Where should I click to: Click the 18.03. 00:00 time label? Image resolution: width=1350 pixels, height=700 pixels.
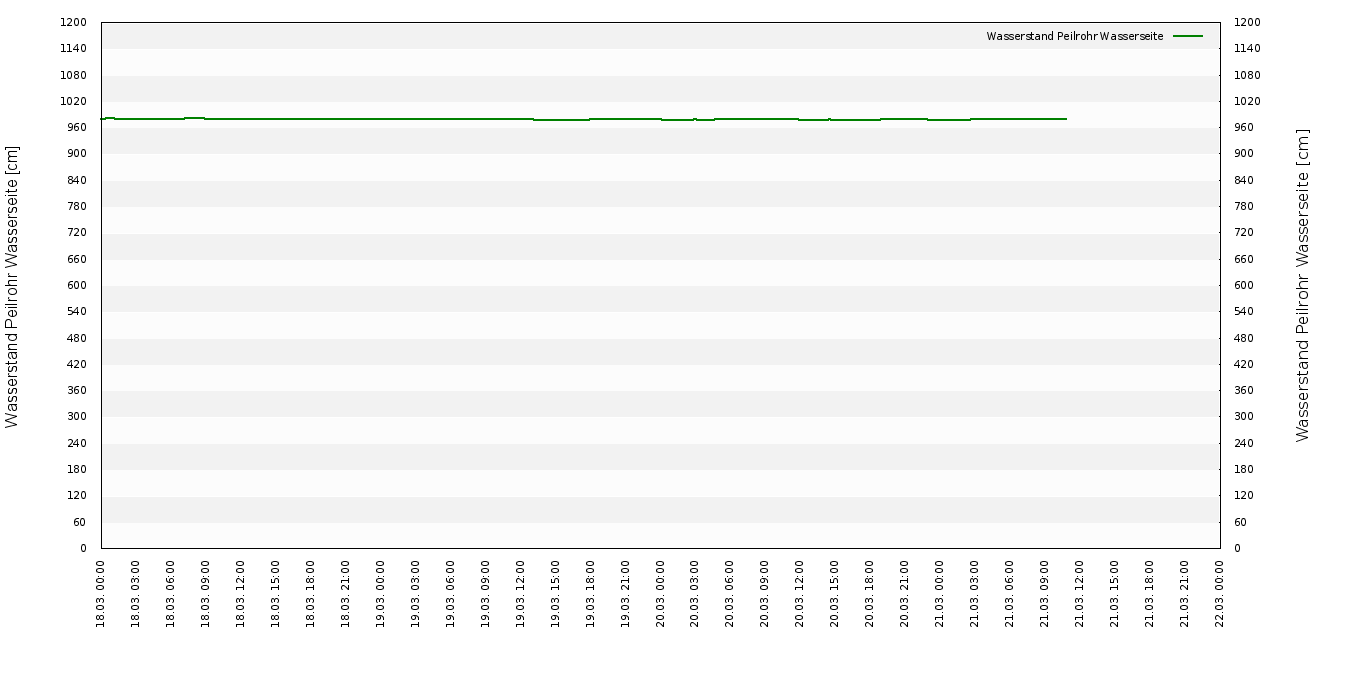pyautogui.click(x=101, y=594)
